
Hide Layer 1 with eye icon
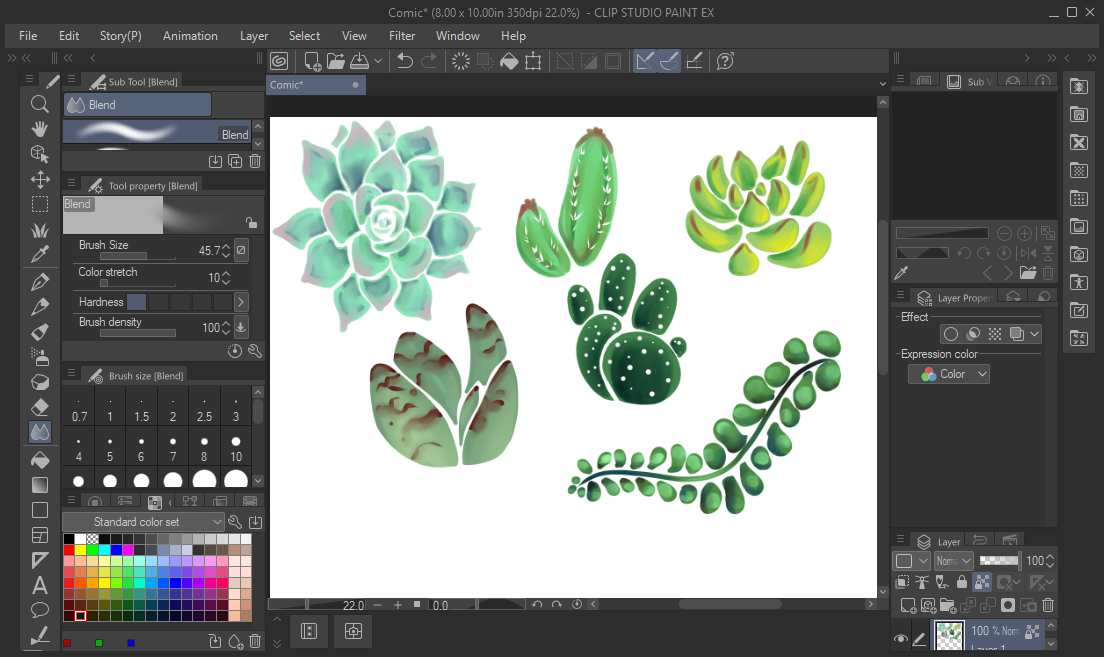point(901,639)
